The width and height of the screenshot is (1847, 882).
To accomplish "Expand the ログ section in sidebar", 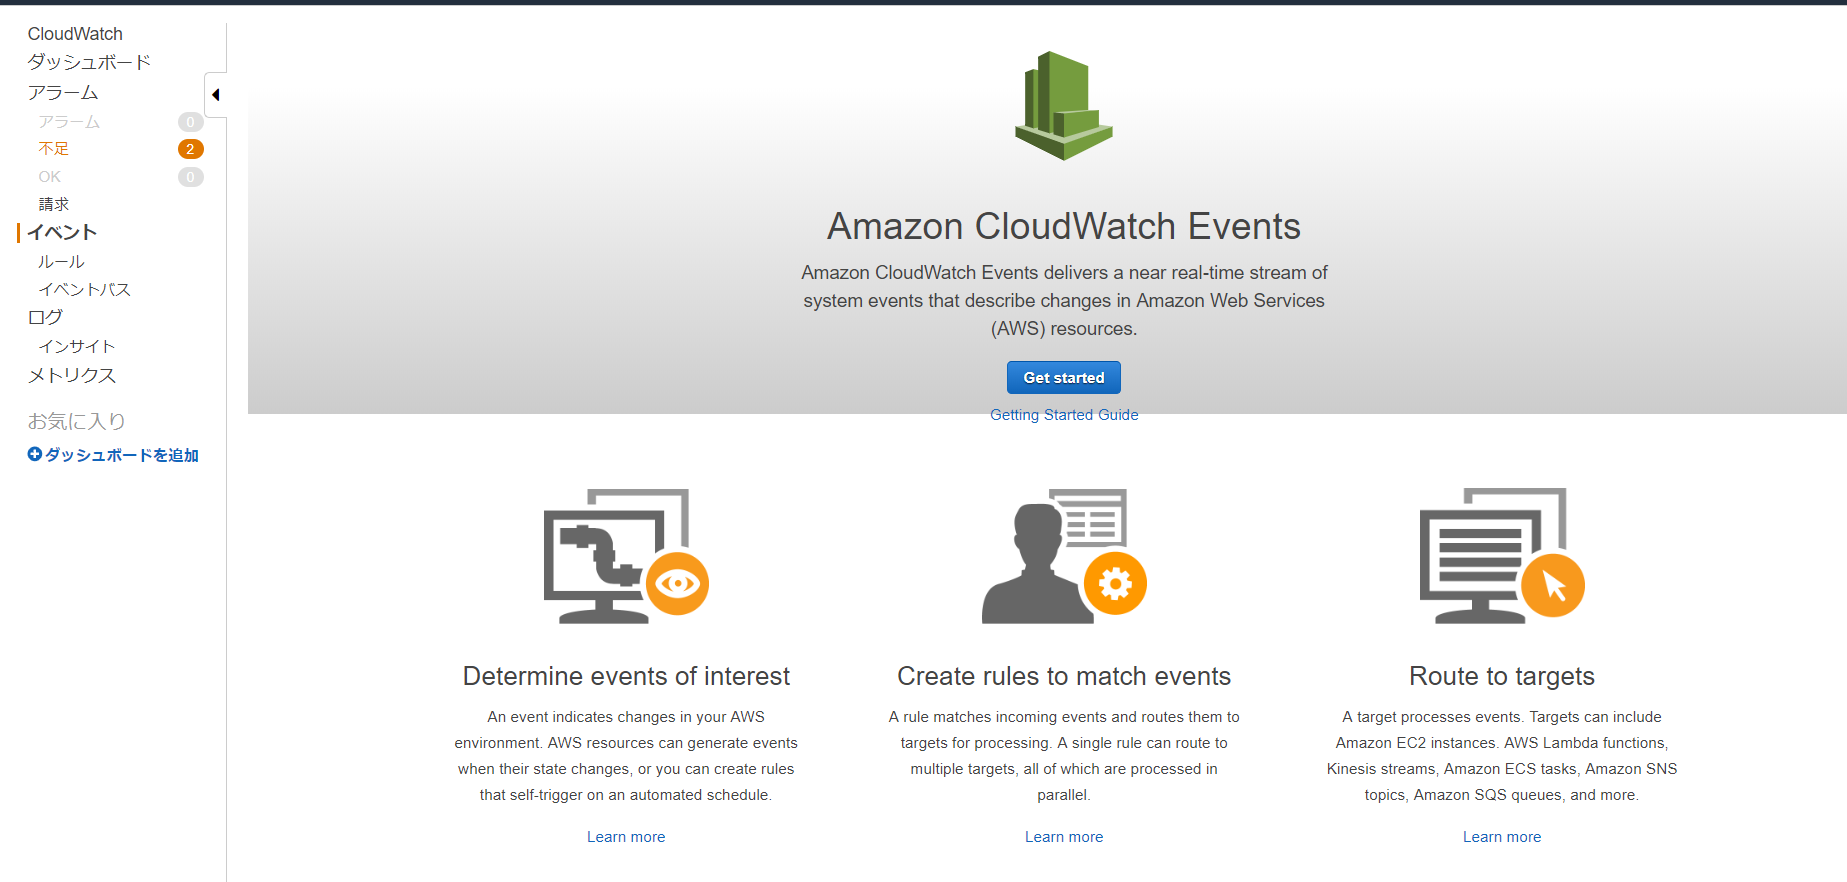I will click(x=45, y=317).
